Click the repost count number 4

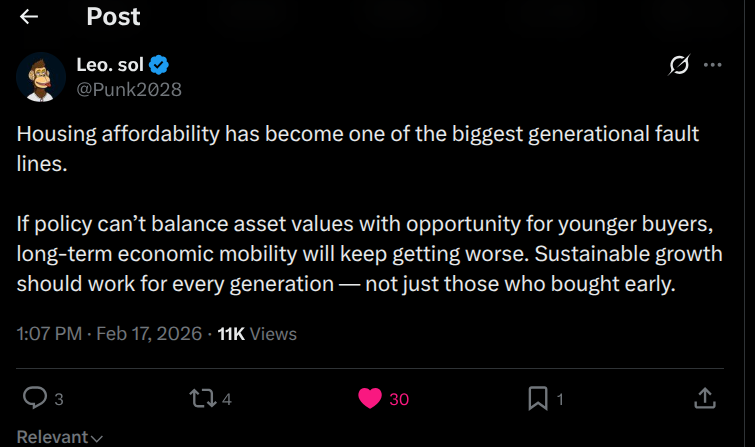coord(227,399)
